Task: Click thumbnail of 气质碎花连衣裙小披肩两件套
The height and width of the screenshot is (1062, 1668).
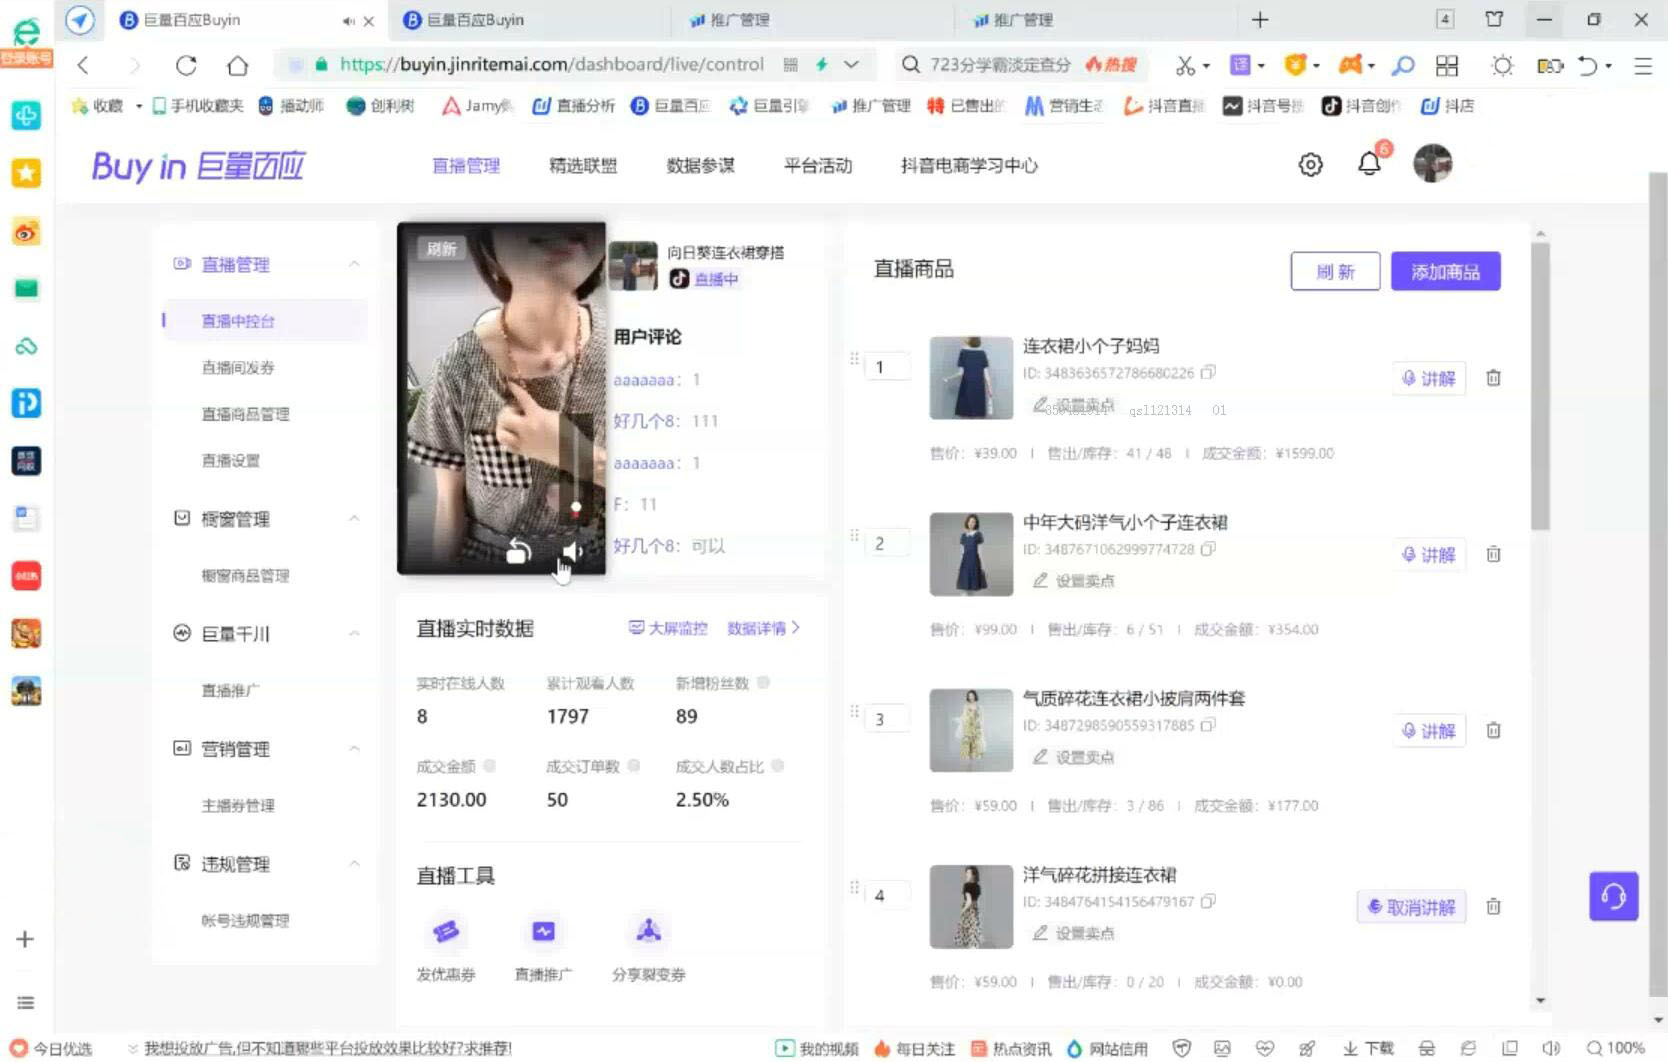Action: click(971, 729)
